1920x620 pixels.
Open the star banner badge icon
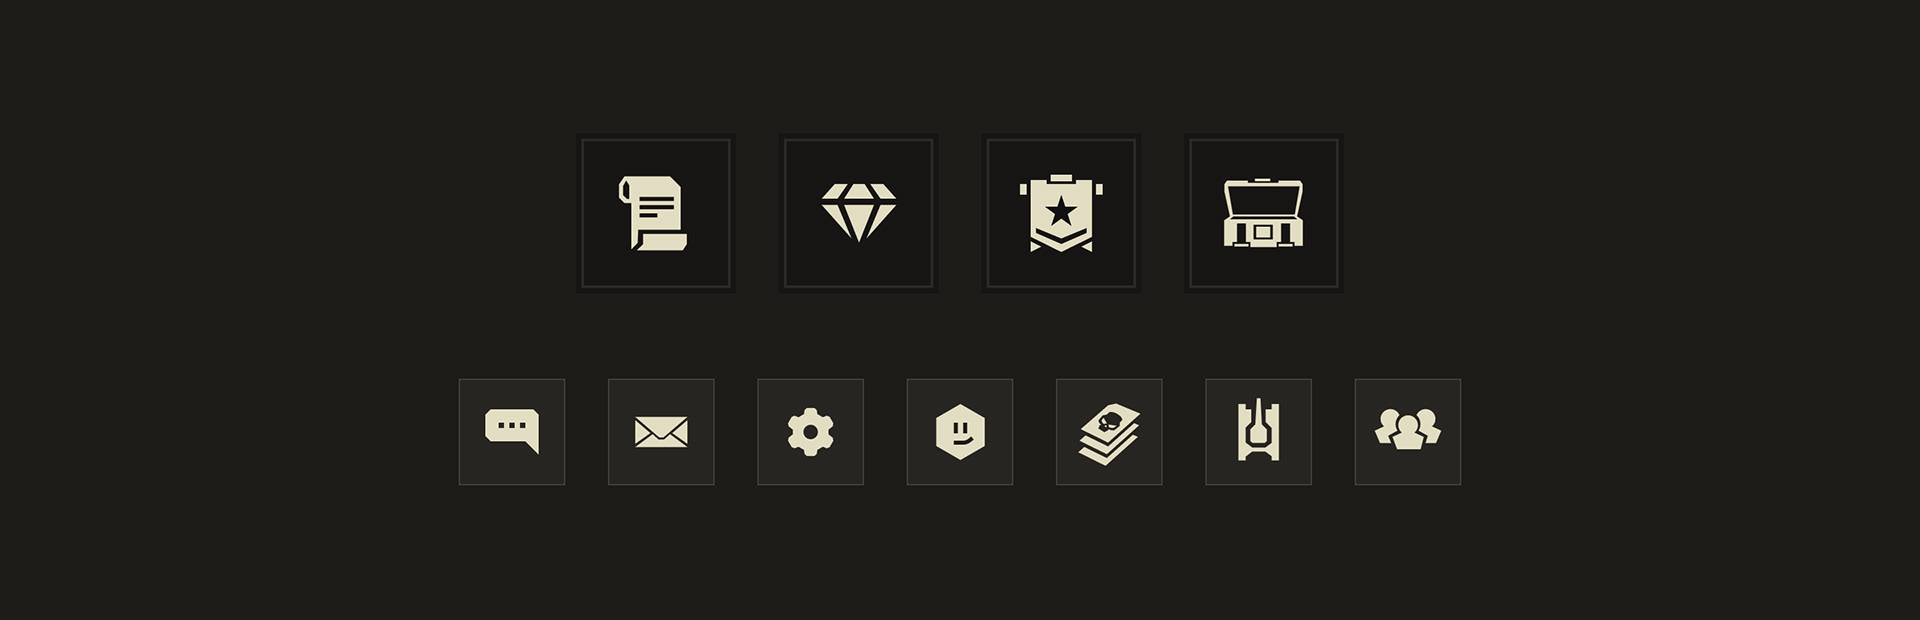pyautogui.click(x=1061, y=214)
